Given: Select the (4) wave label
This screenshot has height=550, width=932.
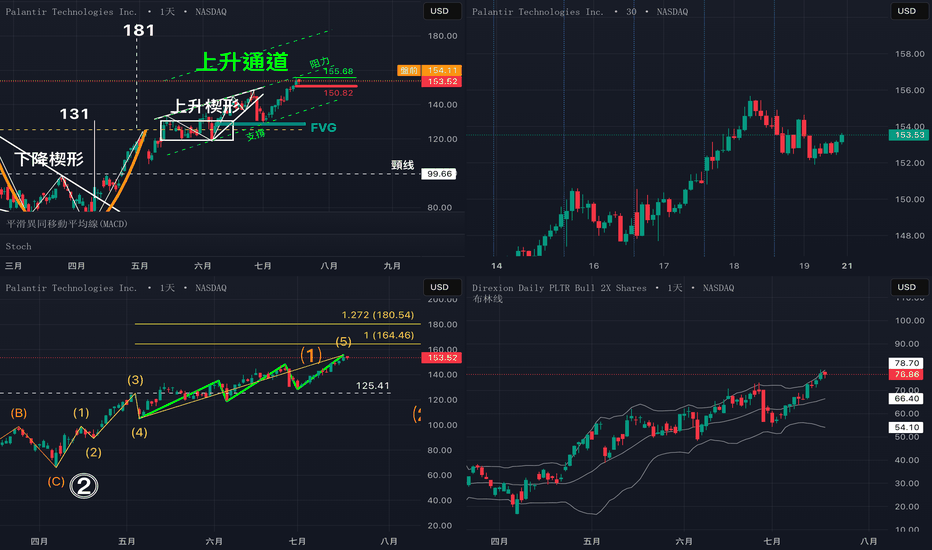Looking at the screenshot, I should [139, 432].
